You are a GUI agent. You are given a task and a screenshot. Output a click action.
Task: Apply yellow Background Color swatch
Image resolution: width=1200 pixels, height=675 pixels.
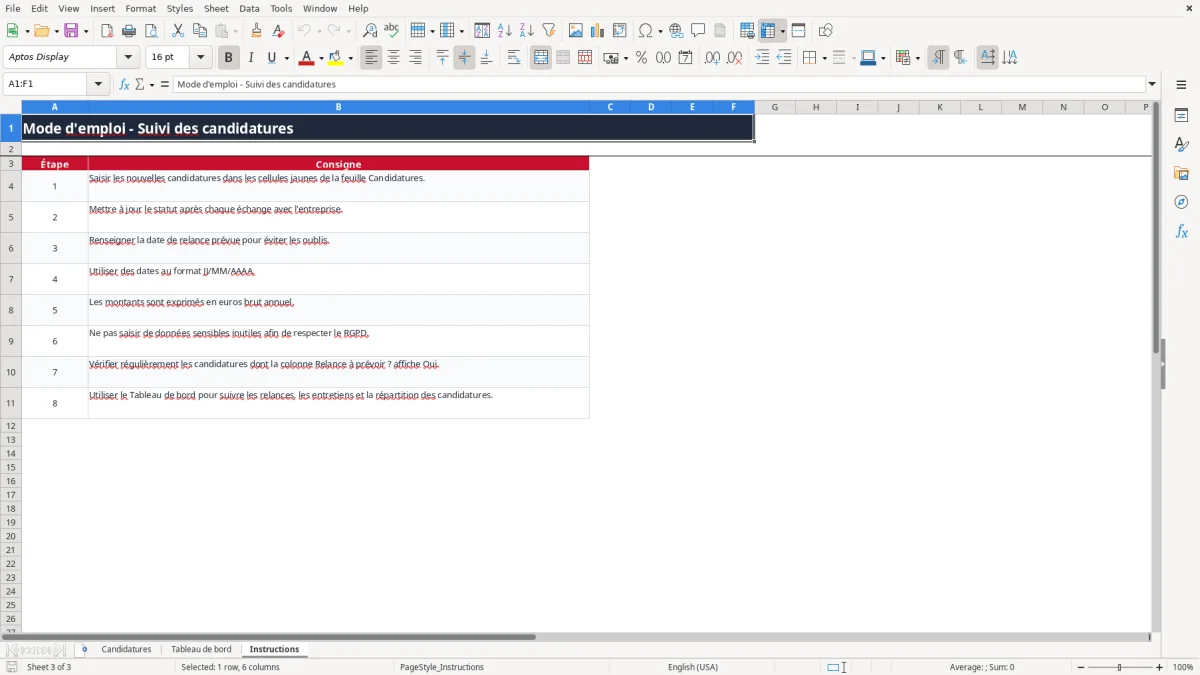click(336, 58)
